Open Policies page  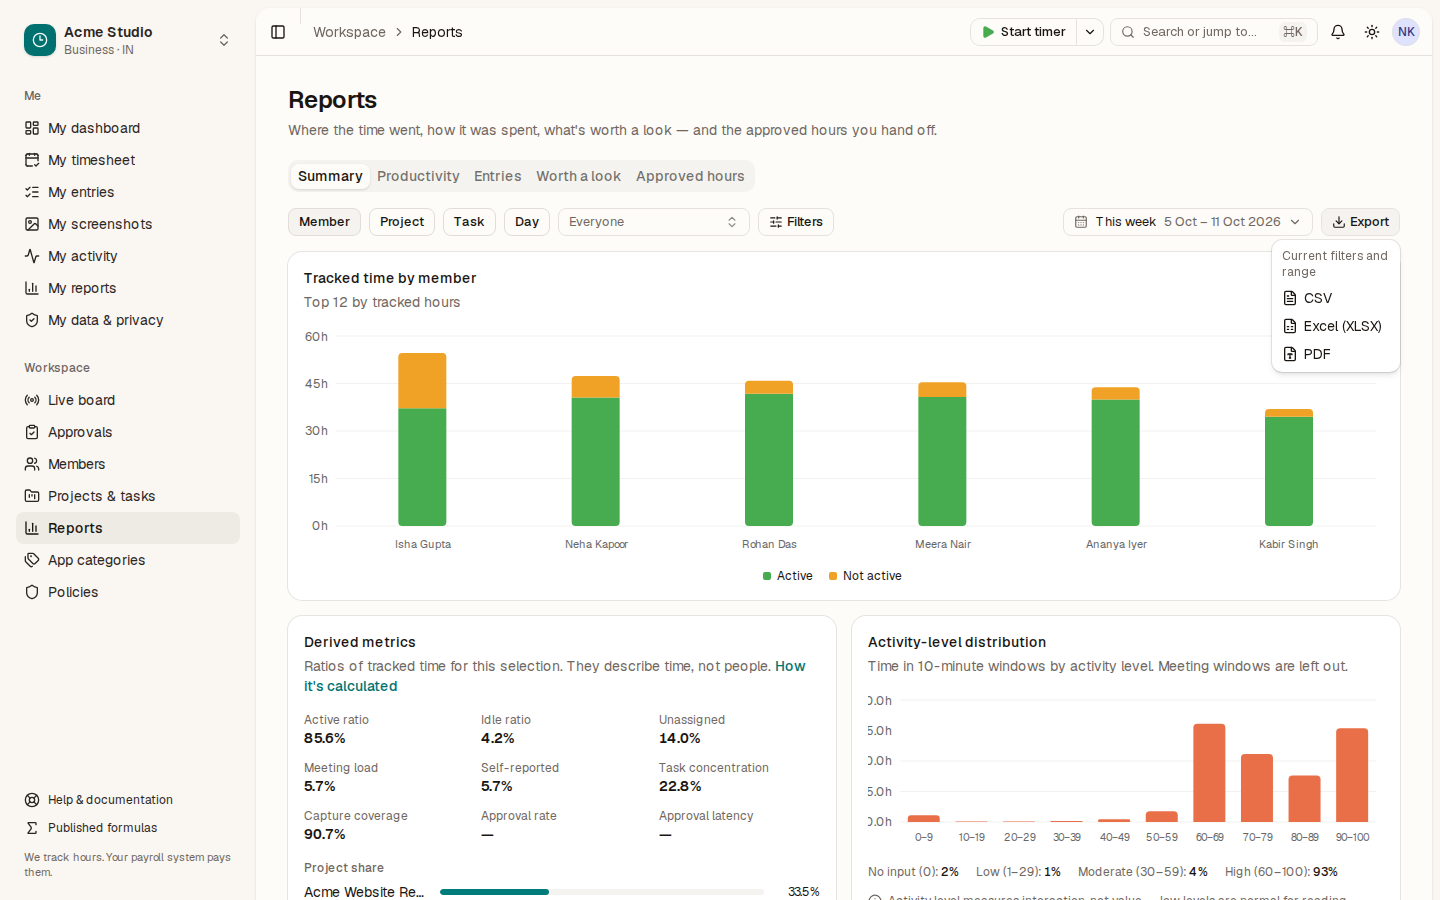(x=128, y=592)
